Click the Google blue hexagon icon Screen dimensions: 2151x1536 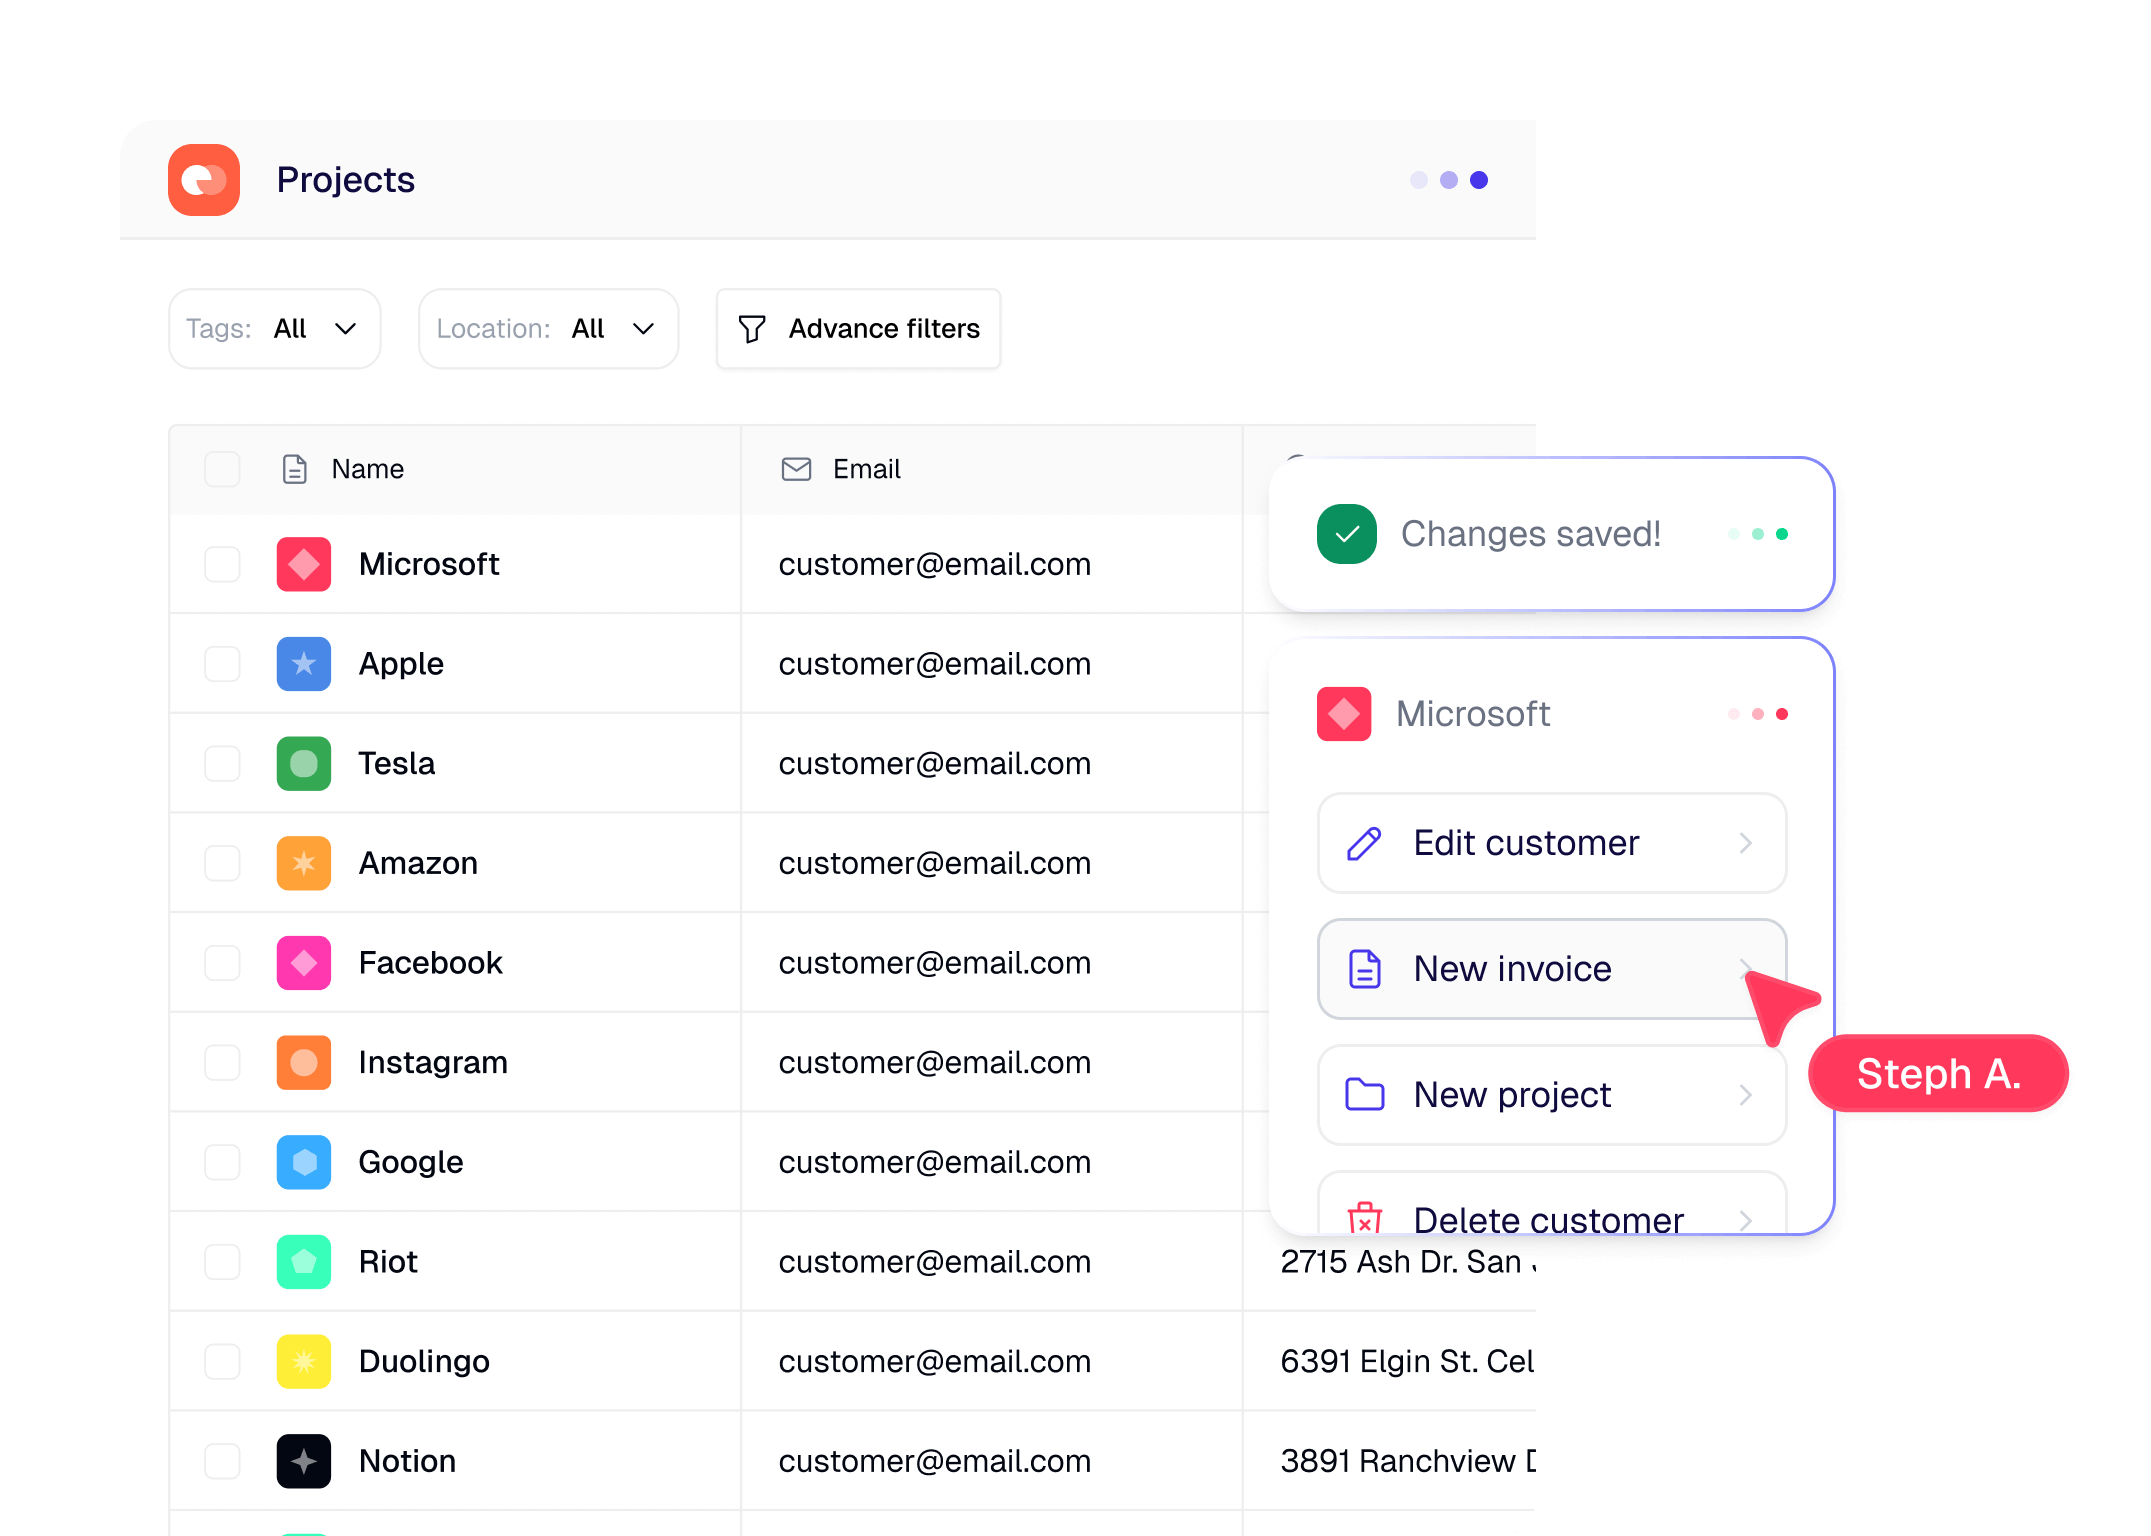point(304,1162)
